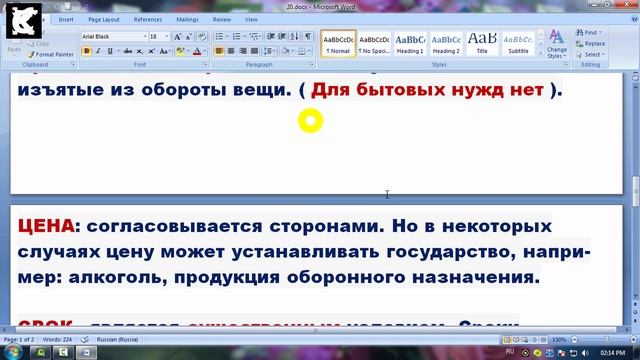Increase paragraph indent
This screenshot has width=640, height=360.
pyautogui.click(x=282, y=37)
